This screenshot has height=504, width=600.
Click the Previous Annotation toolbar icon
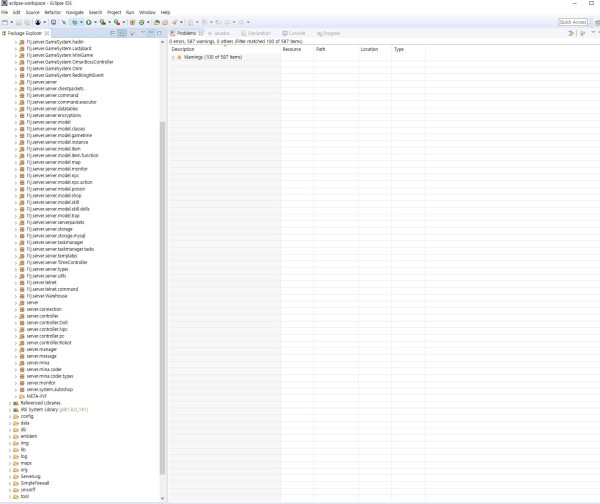(x=204, y=22)
